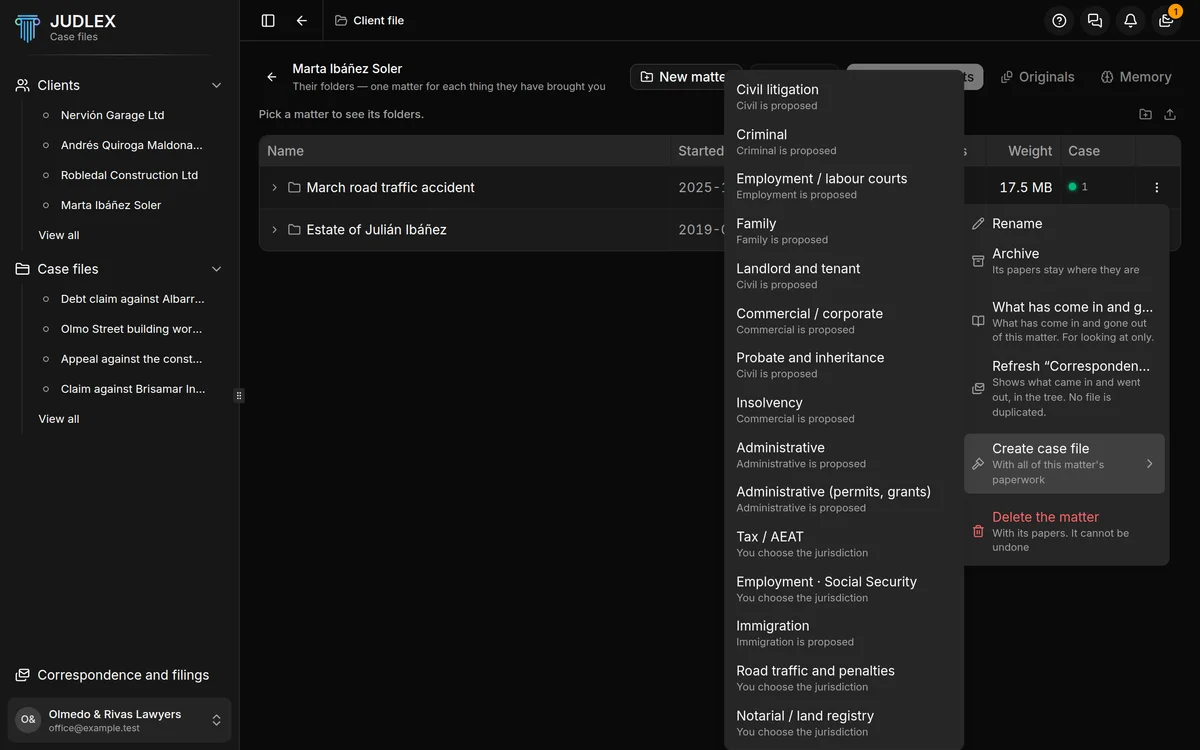Click the New matter button

pos(686,77)
